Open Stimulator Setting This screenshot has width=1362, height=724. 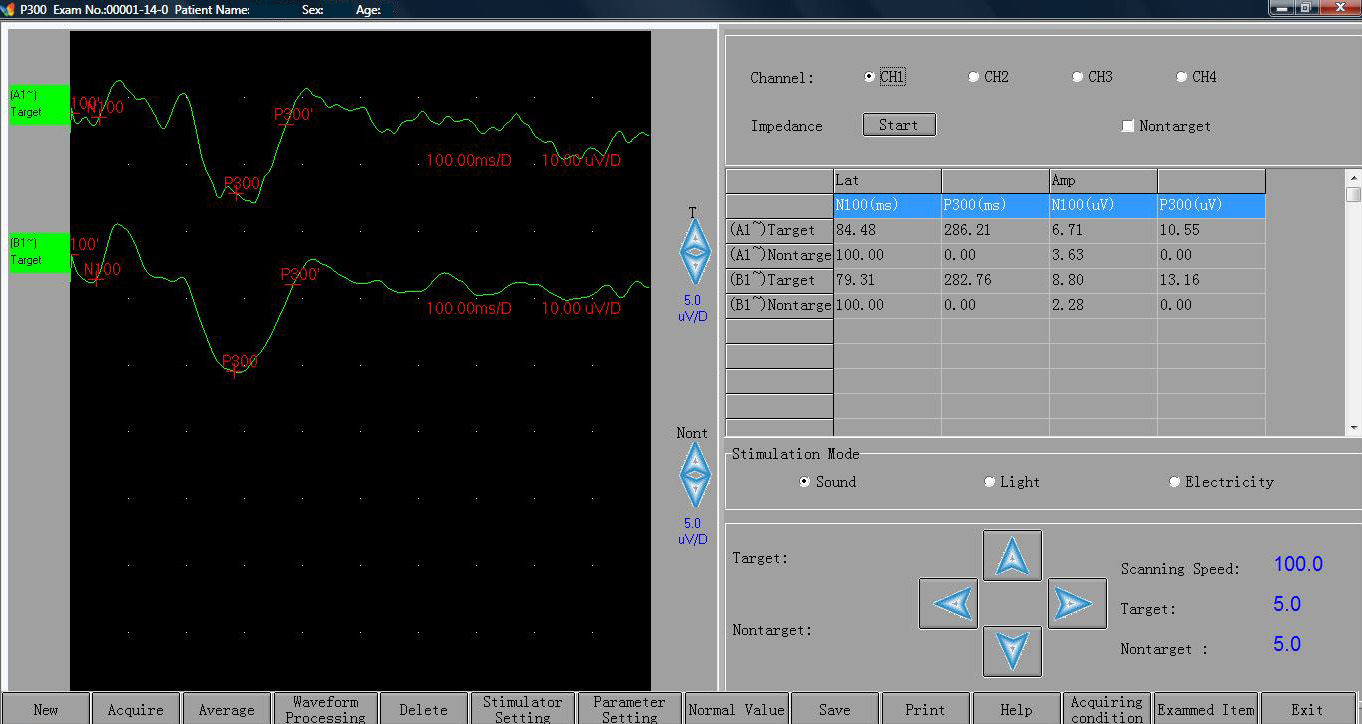point(523,709)
